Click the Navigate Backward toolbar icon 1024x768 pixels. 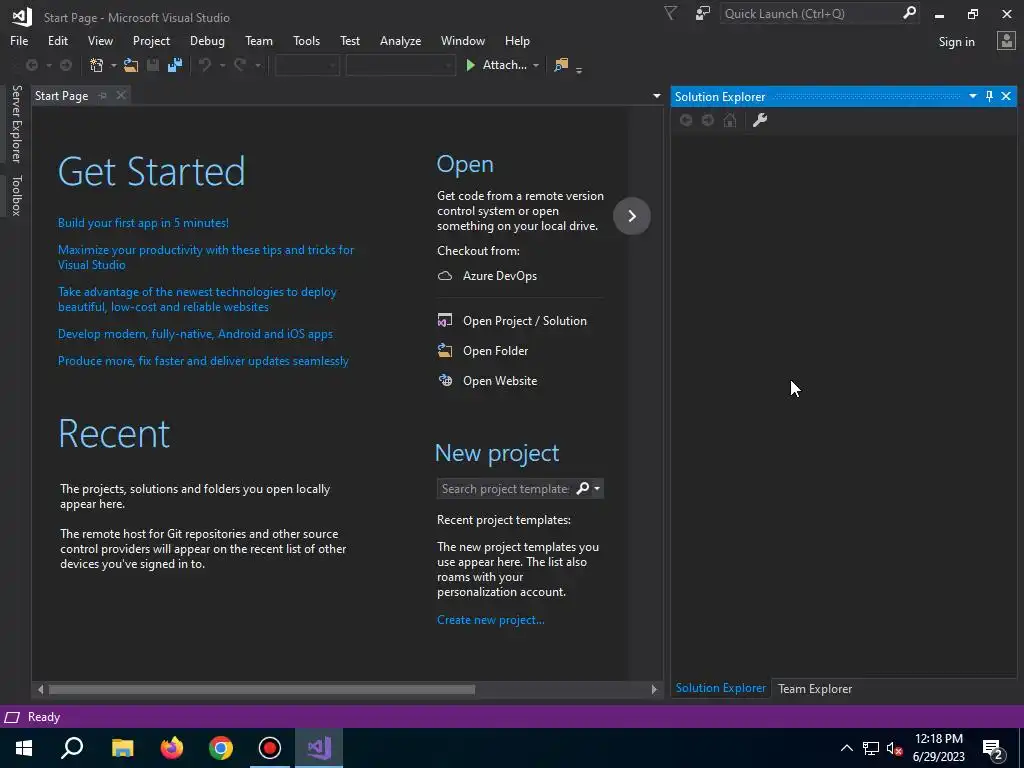click(x=31, y=65)
